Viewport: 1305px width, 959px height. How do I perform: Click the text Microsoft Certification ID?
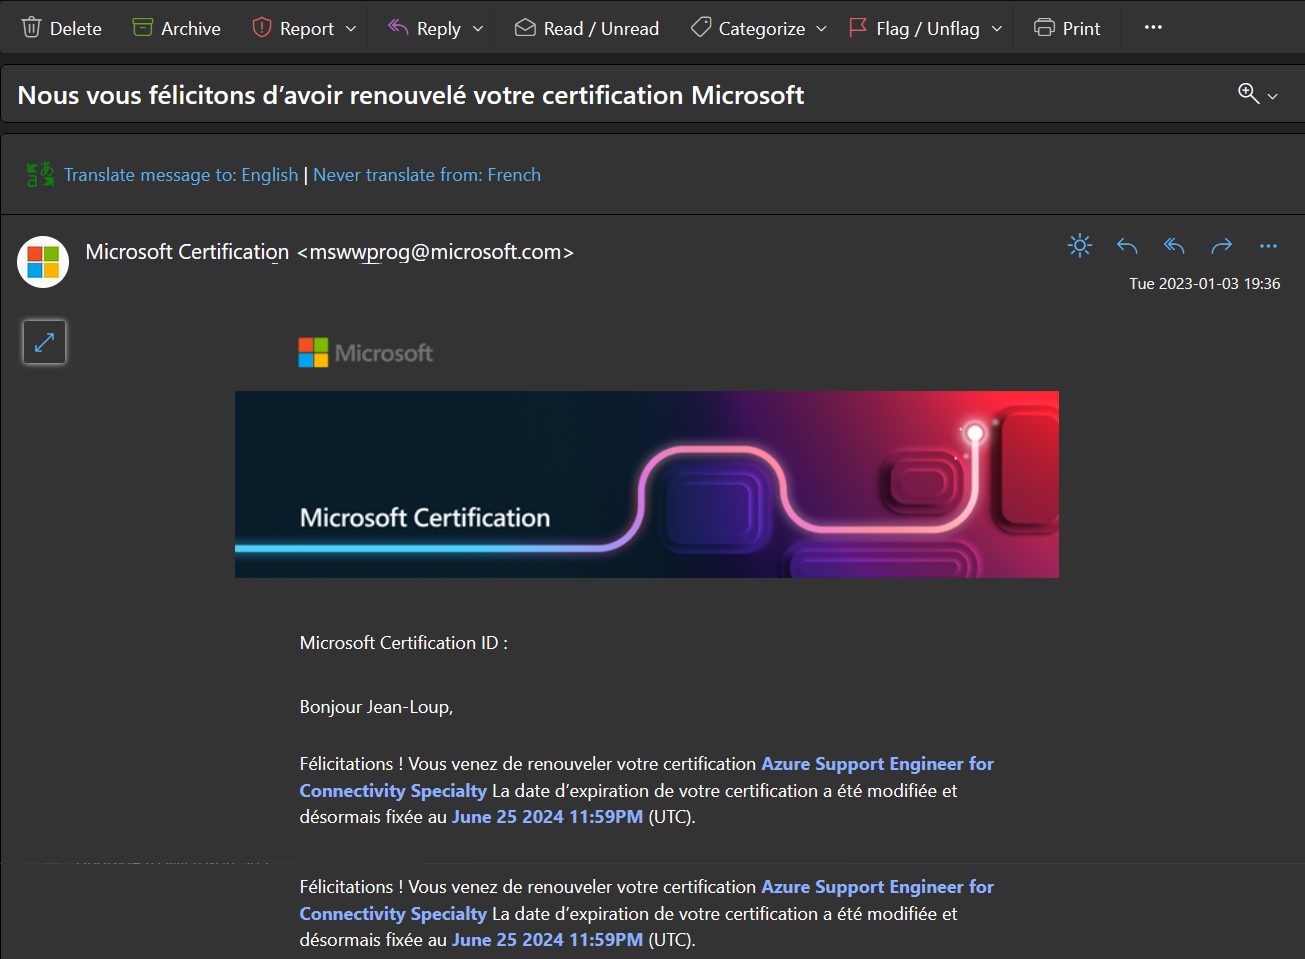click(x=404, y=643)
